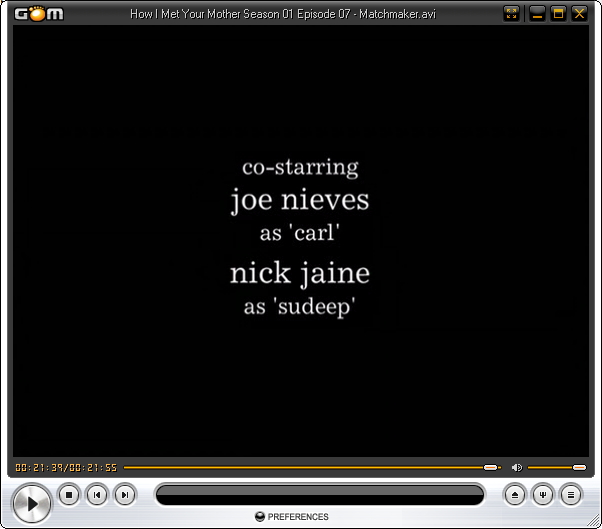Open PREFERENCES link
The height and width of the screenshot is (529, 602).
pos(292,517)
